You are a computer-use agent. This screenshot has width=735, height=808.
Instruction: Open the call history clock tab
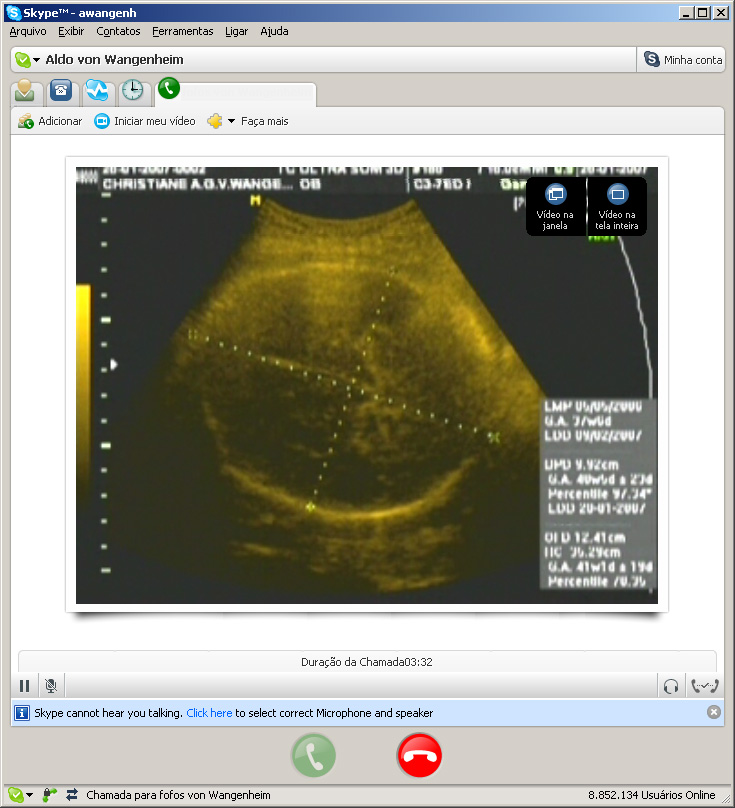(132, 91)
